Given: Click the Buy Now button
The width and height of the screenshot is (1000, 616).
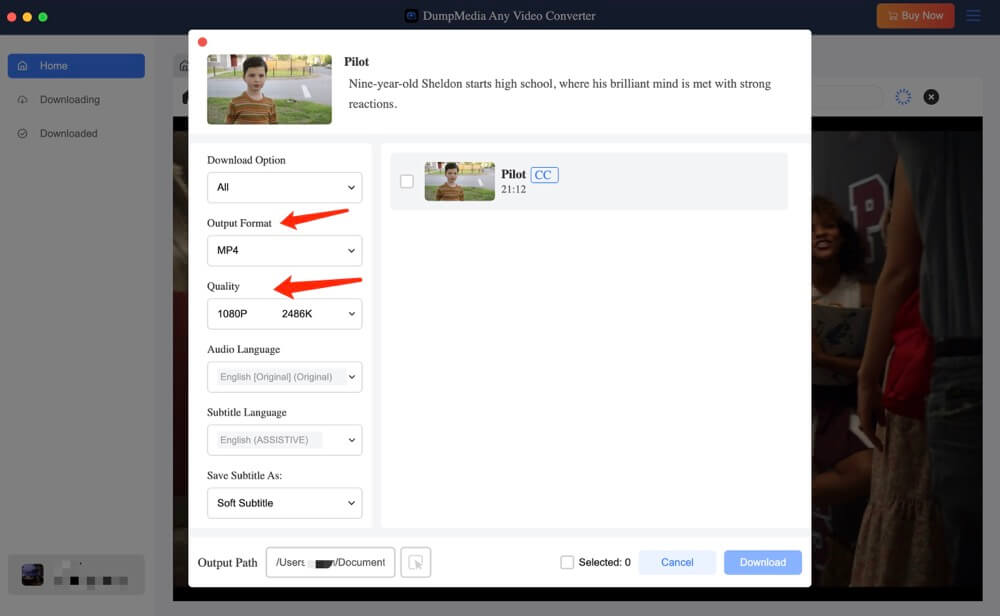Looking at the screenshot, I should pyautogui.click(x=915, y=15).
